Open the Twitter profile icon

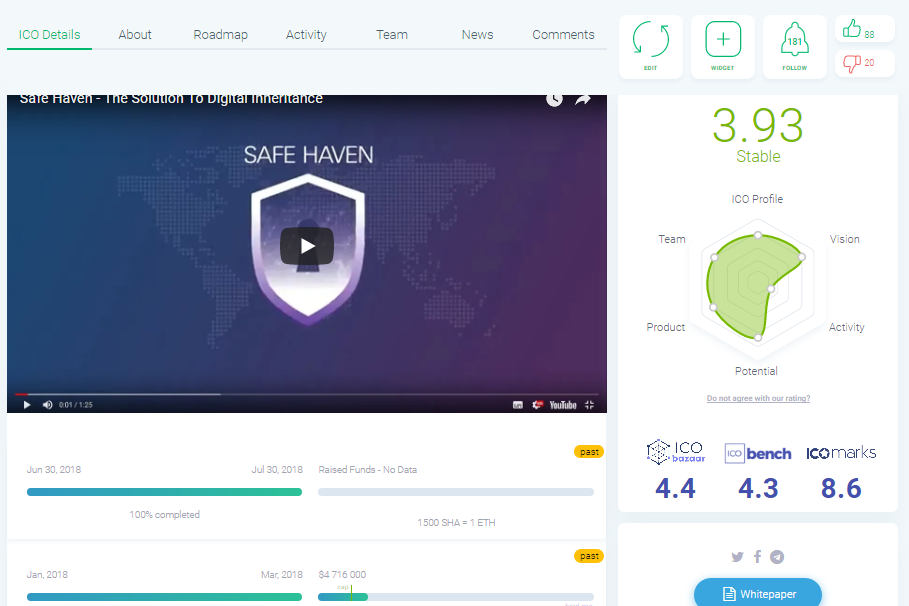pos(737,557)
